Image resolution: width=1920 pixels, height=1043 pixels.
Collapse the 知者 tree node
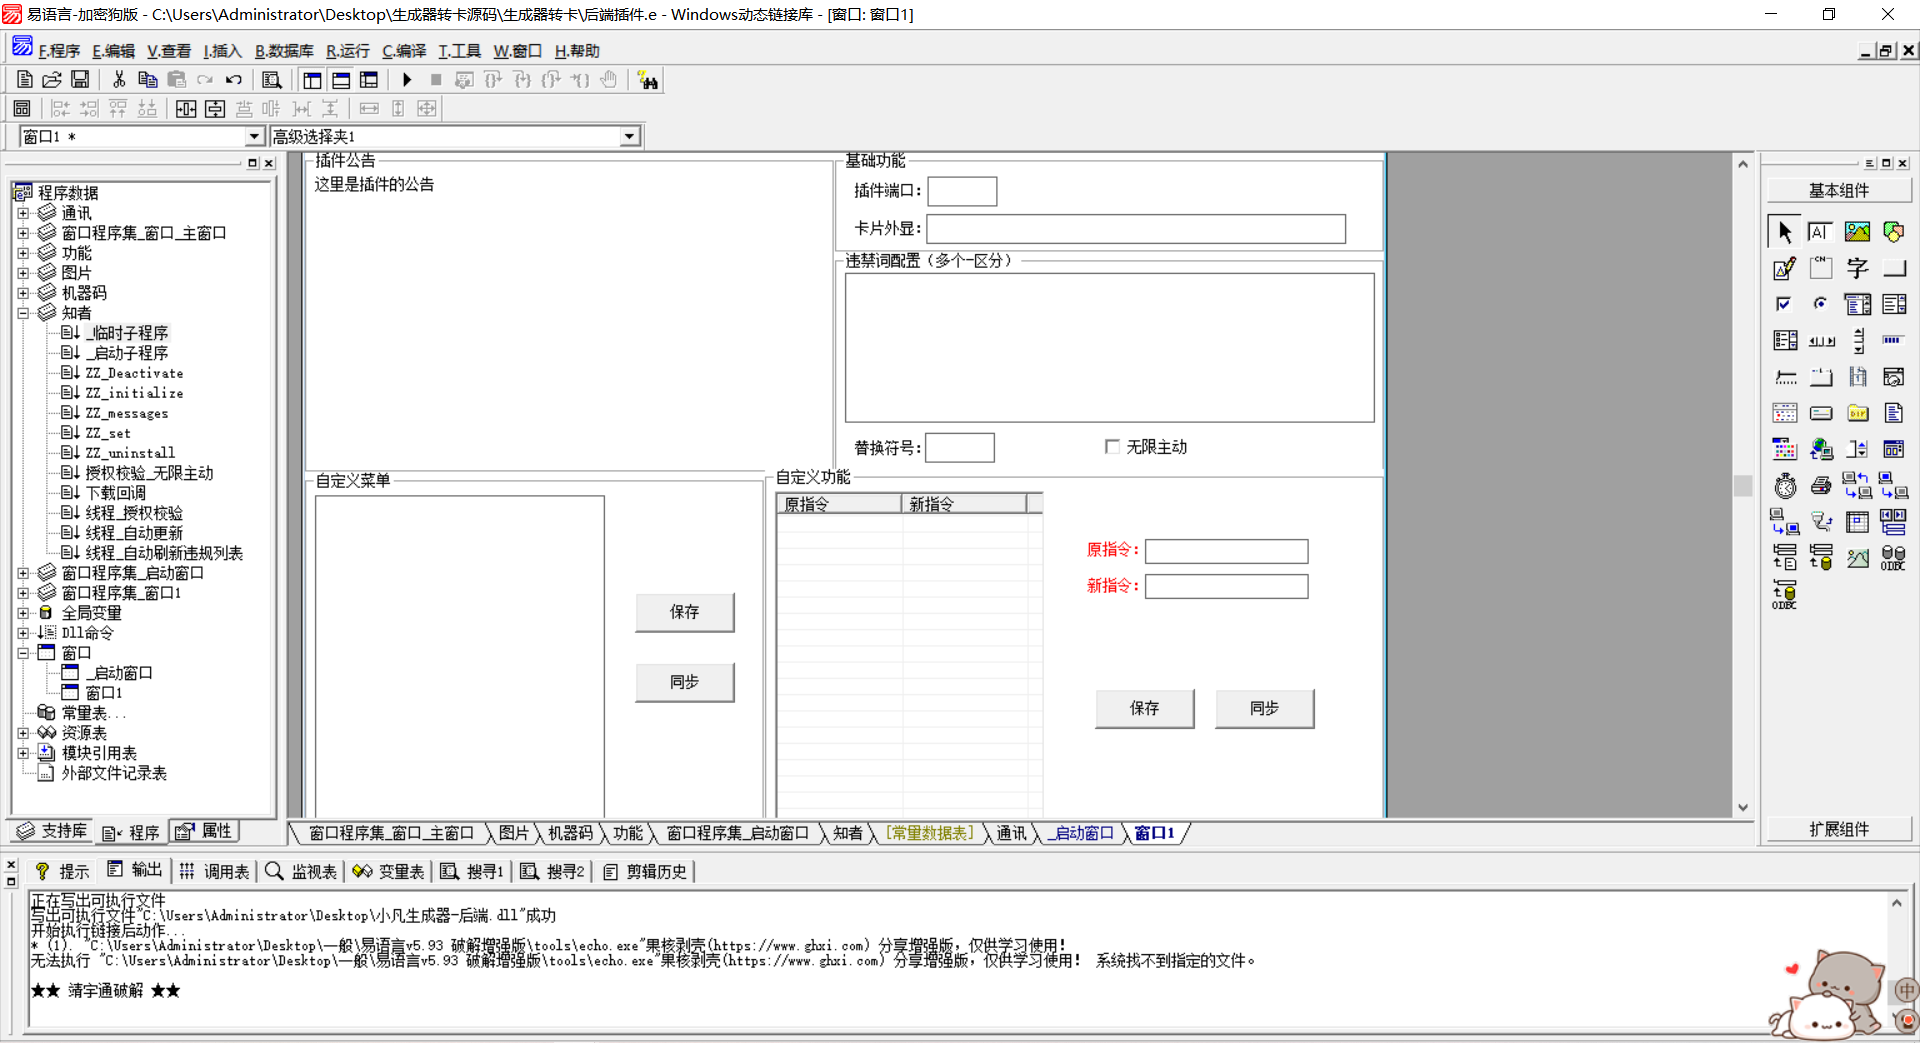[23, 313]
